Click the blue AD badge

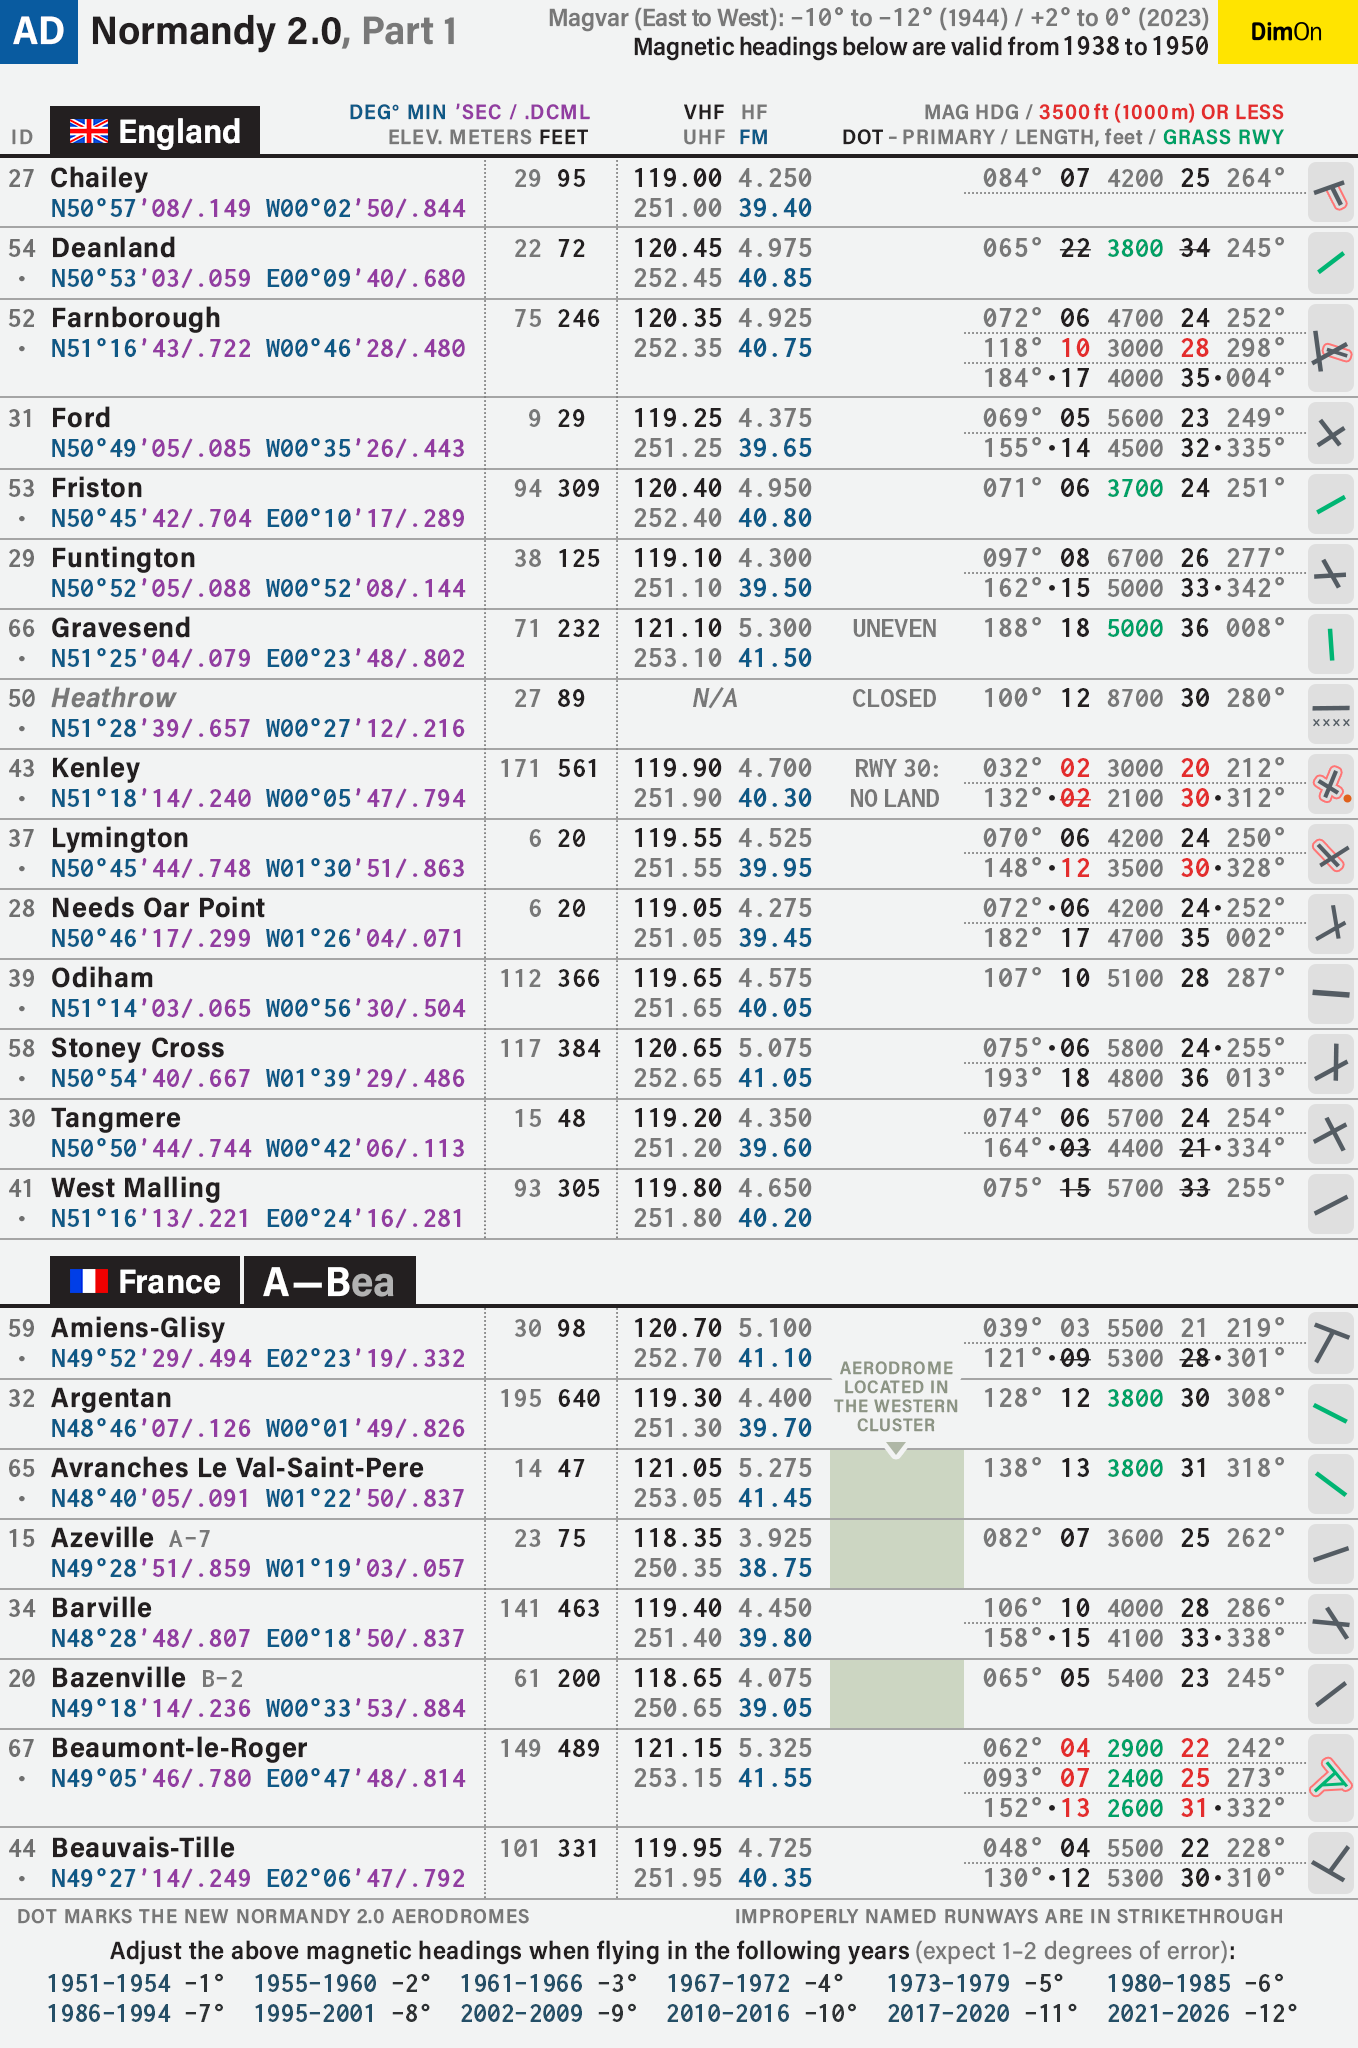click(39, 32)
